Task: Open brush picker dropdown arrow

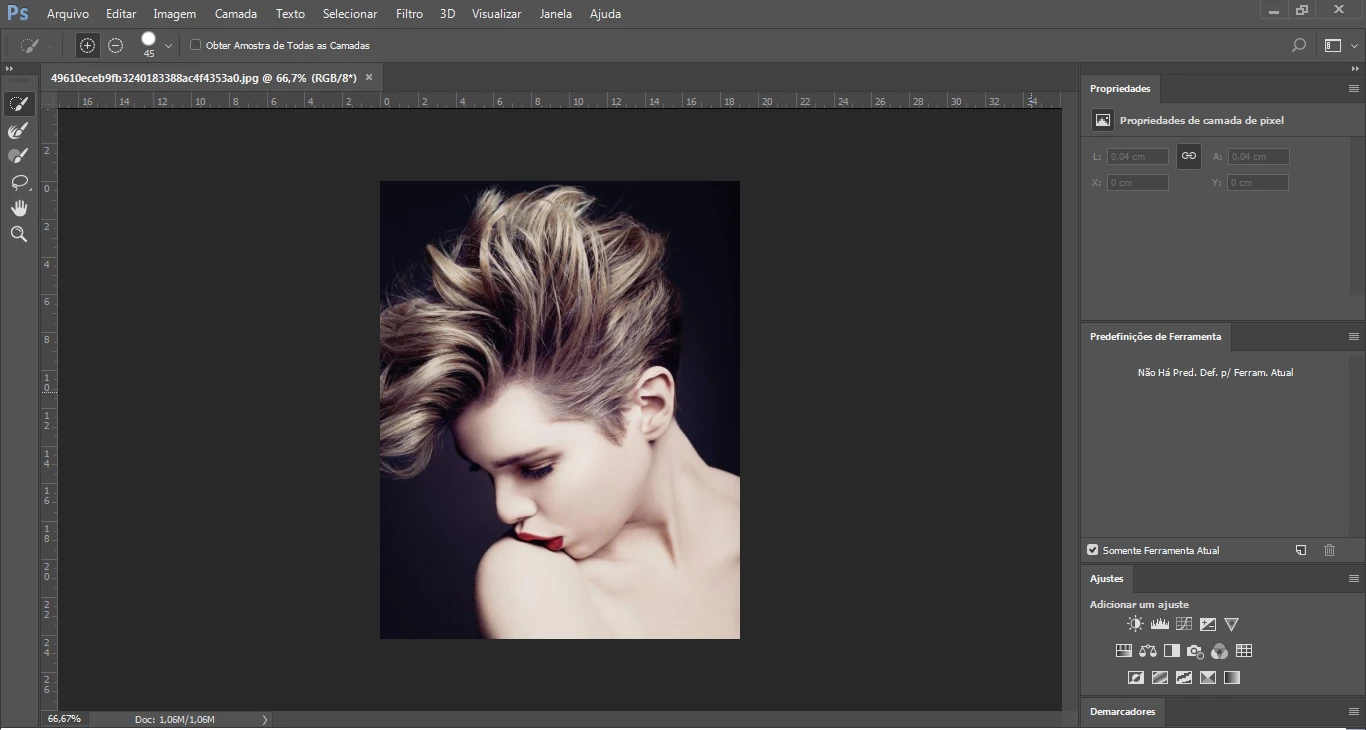Action: [168, 46]
